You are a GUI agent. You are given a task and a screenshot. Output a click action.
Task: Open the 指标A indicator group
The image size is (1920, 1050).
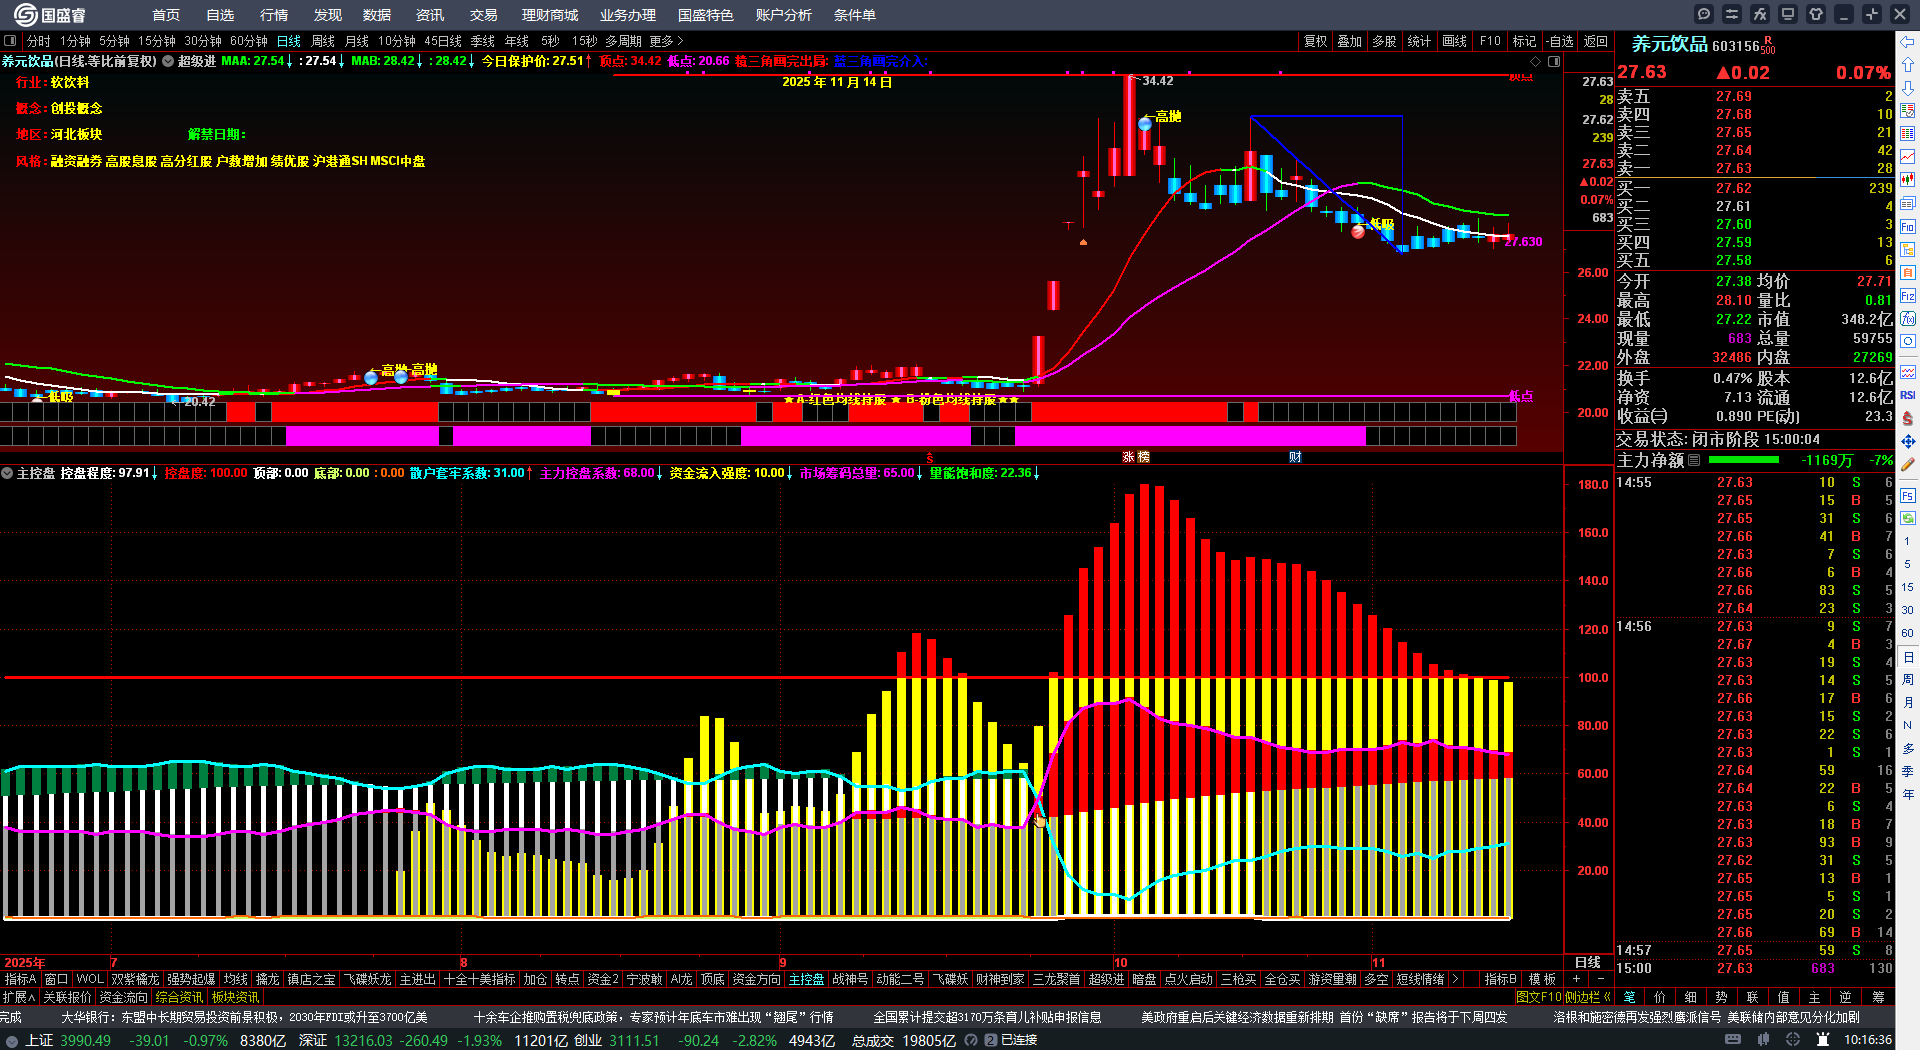point(21,979)
